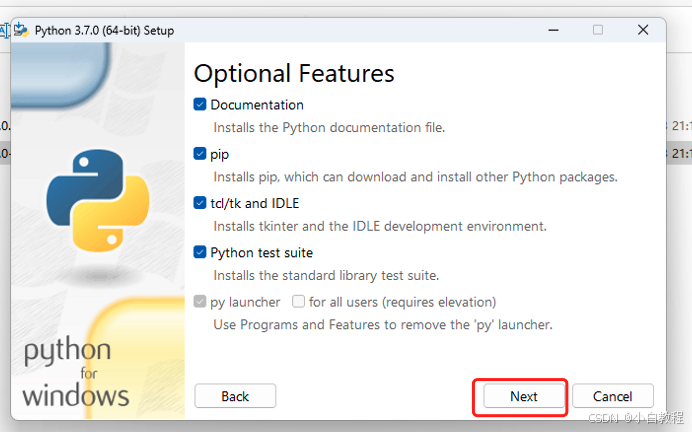Click the disabled maximize button
This screenshot has width=692, height=432.
pos(598,30)
